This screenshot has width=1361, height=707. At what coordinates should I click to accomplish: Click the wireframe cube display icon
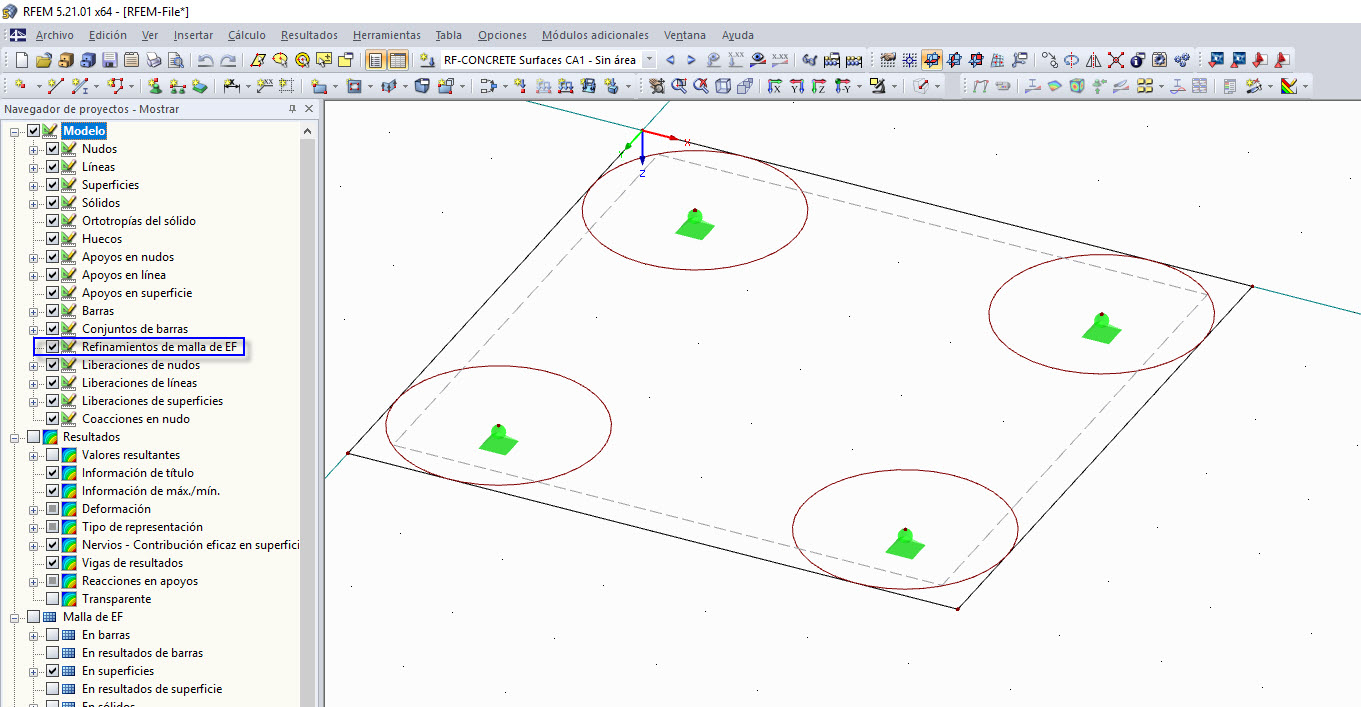point(723,86)
